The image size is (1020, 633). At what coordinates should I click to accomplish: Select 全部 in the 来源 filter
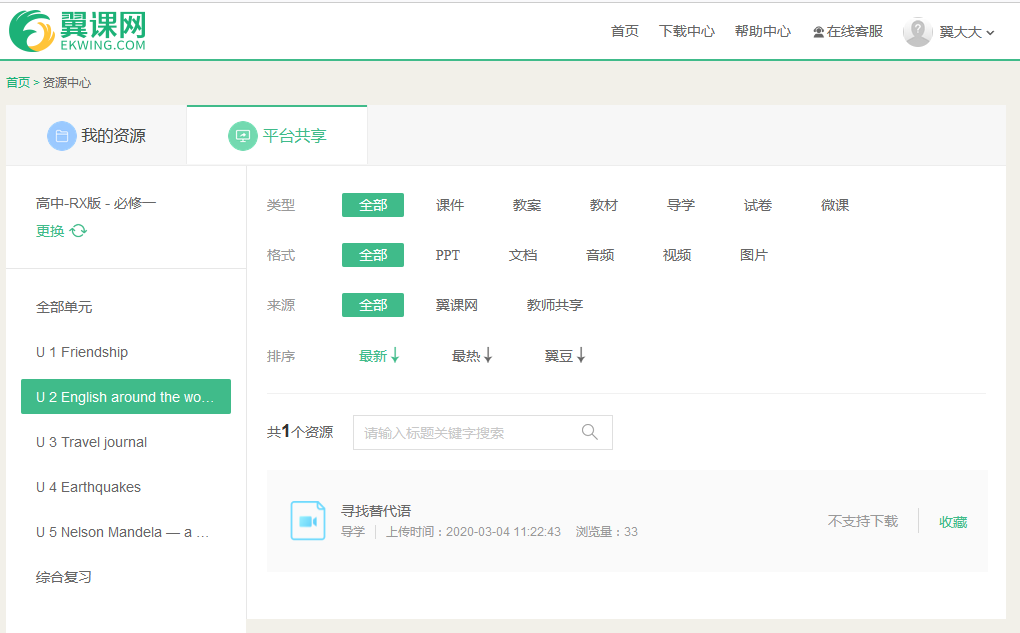tap(373, 305)
